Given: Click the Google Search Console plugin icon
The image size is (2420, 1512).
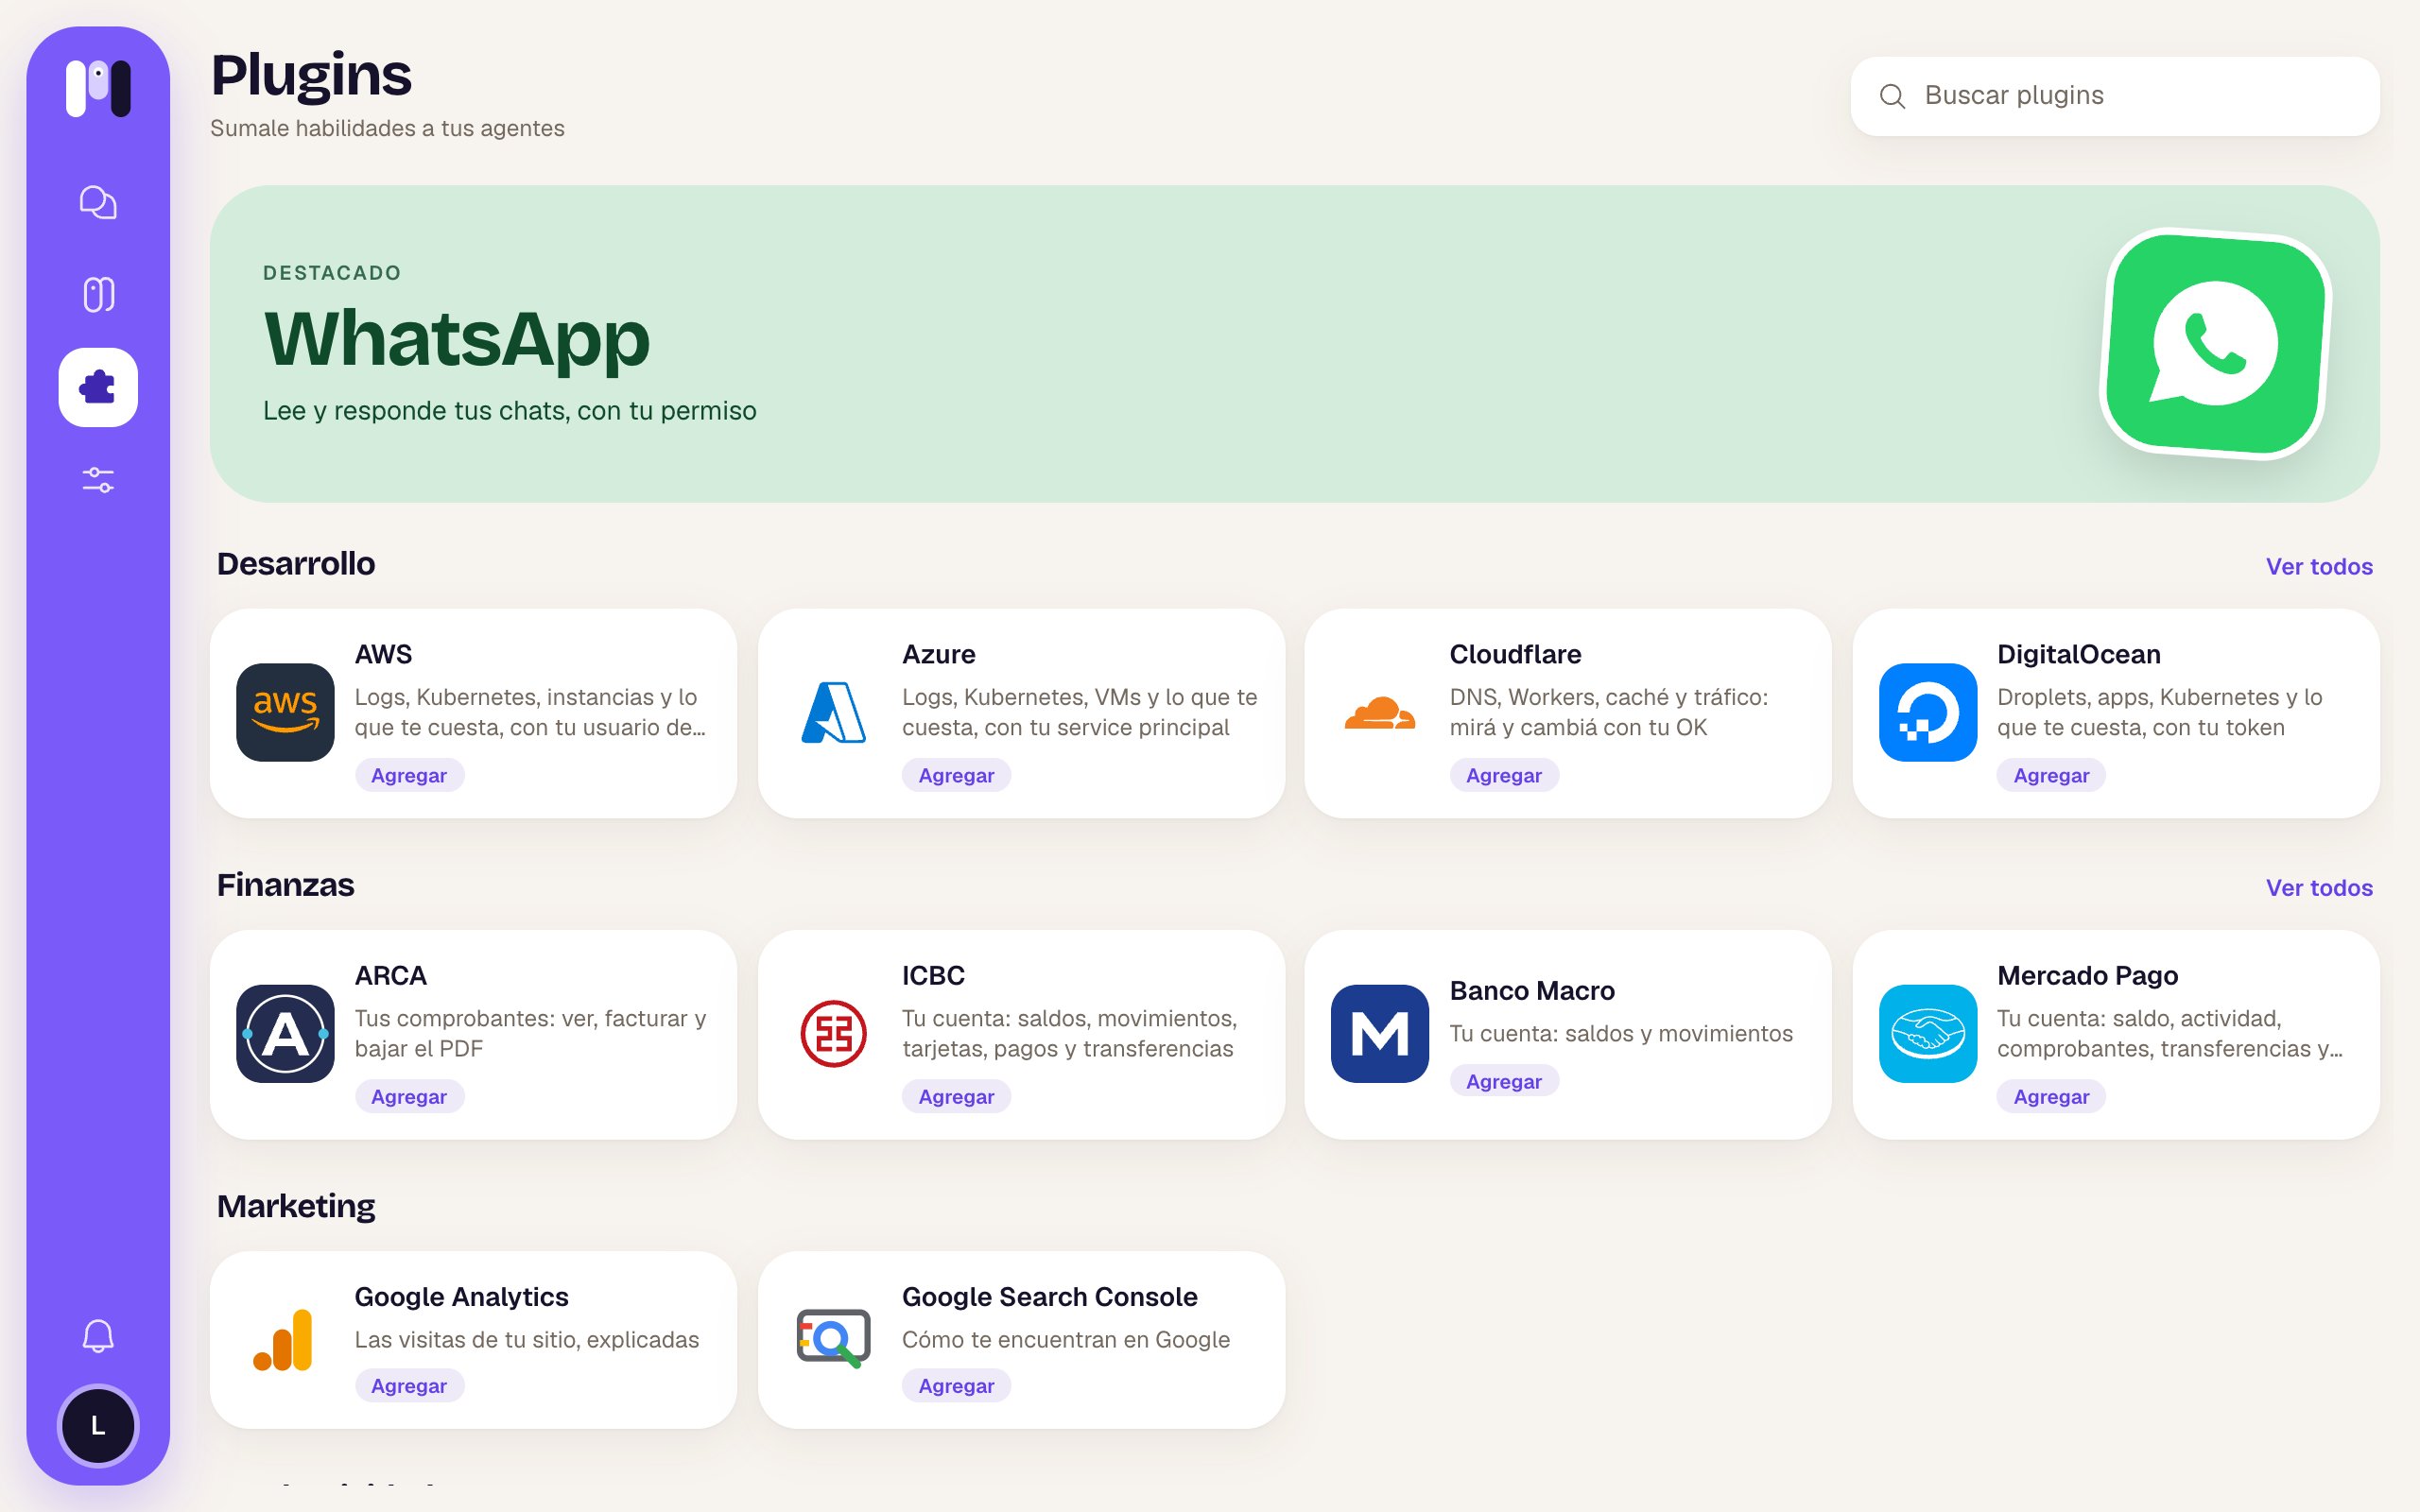Looking at the screenshot, I should click(x=833, y=1339).
